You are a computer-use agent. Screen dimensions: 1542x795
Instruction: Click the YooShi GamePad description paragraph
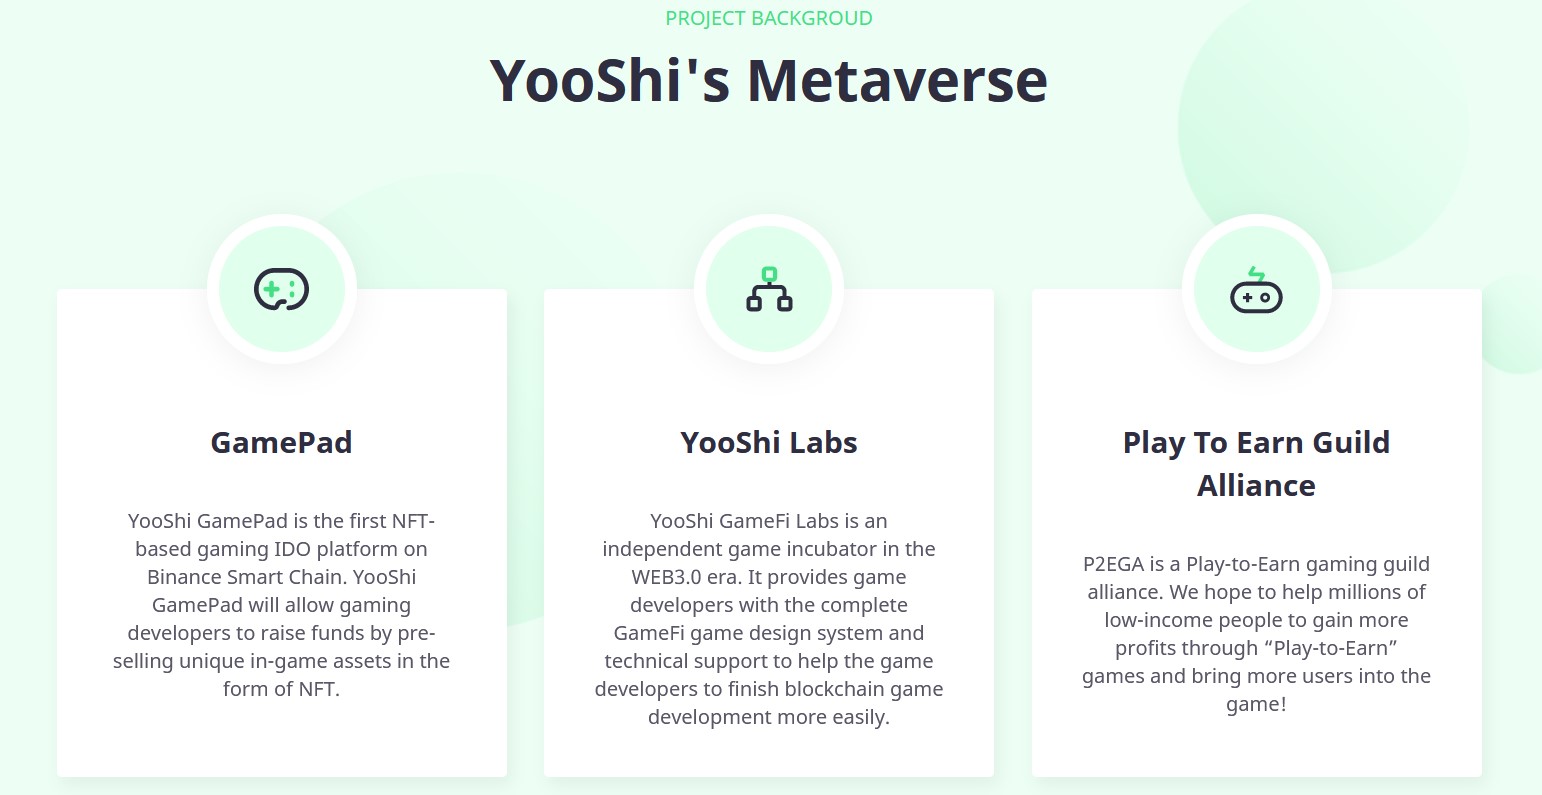281,604
